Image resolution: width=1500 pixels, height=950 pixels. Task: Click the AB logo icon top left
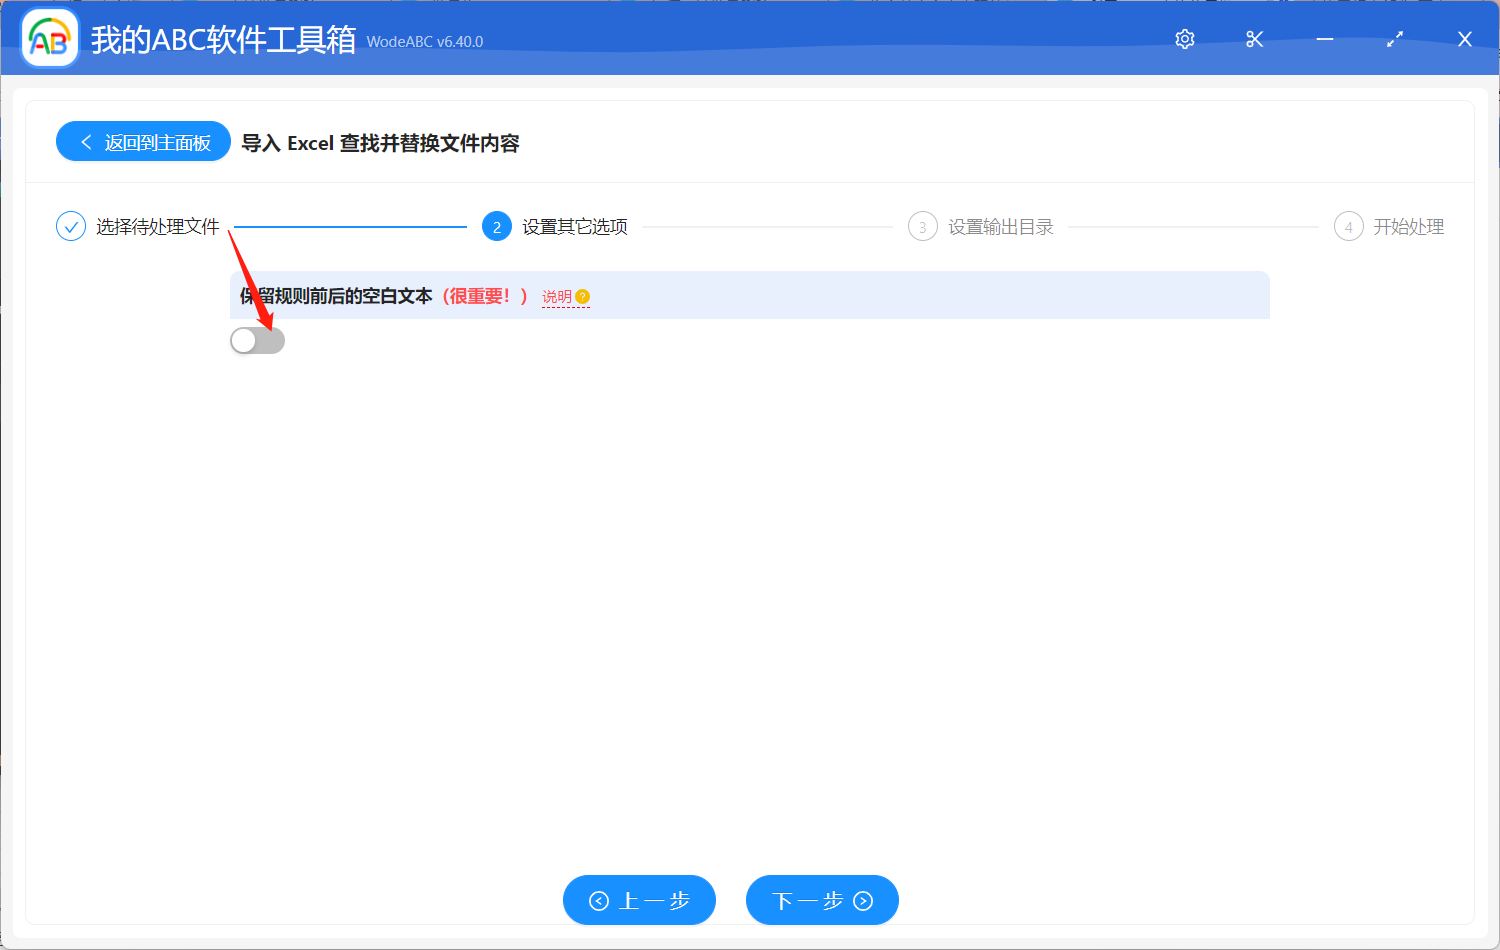click(49, 39)
